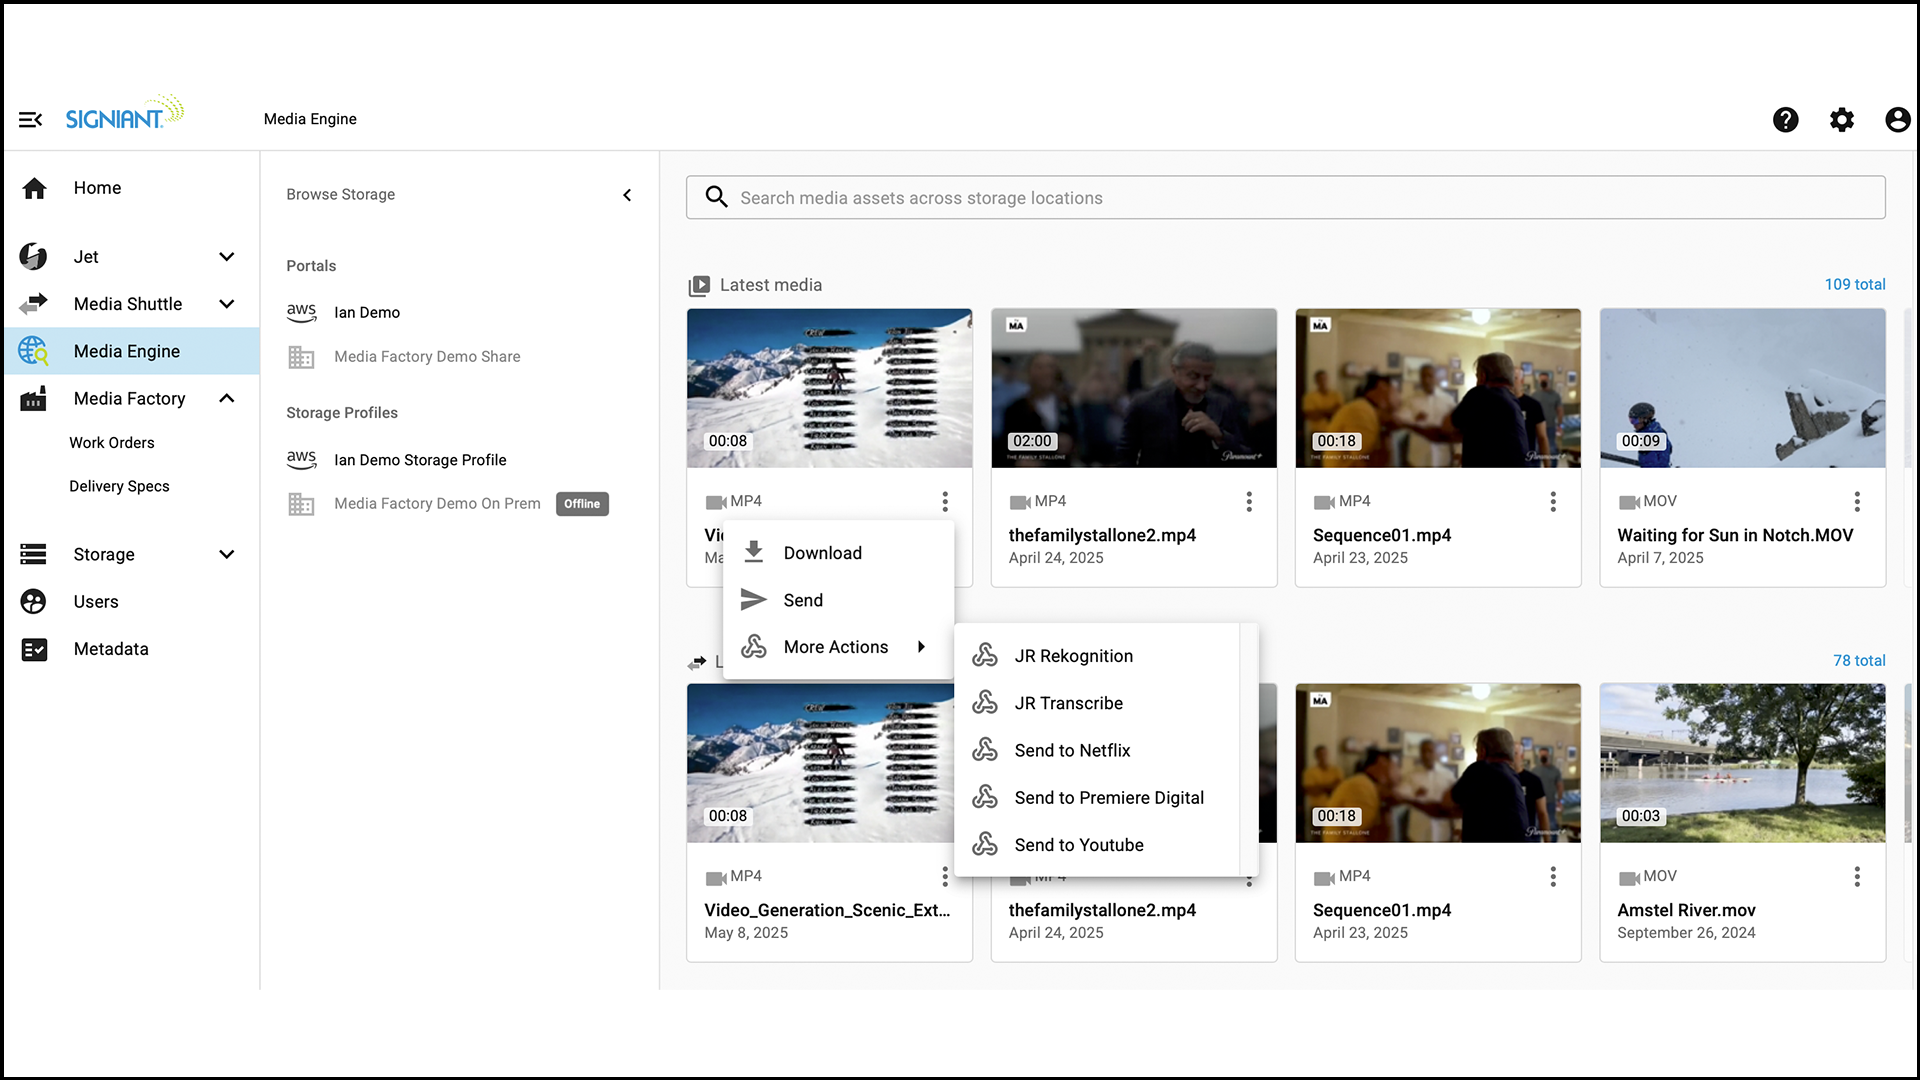Click the help question mark icon

[1785, 120]
